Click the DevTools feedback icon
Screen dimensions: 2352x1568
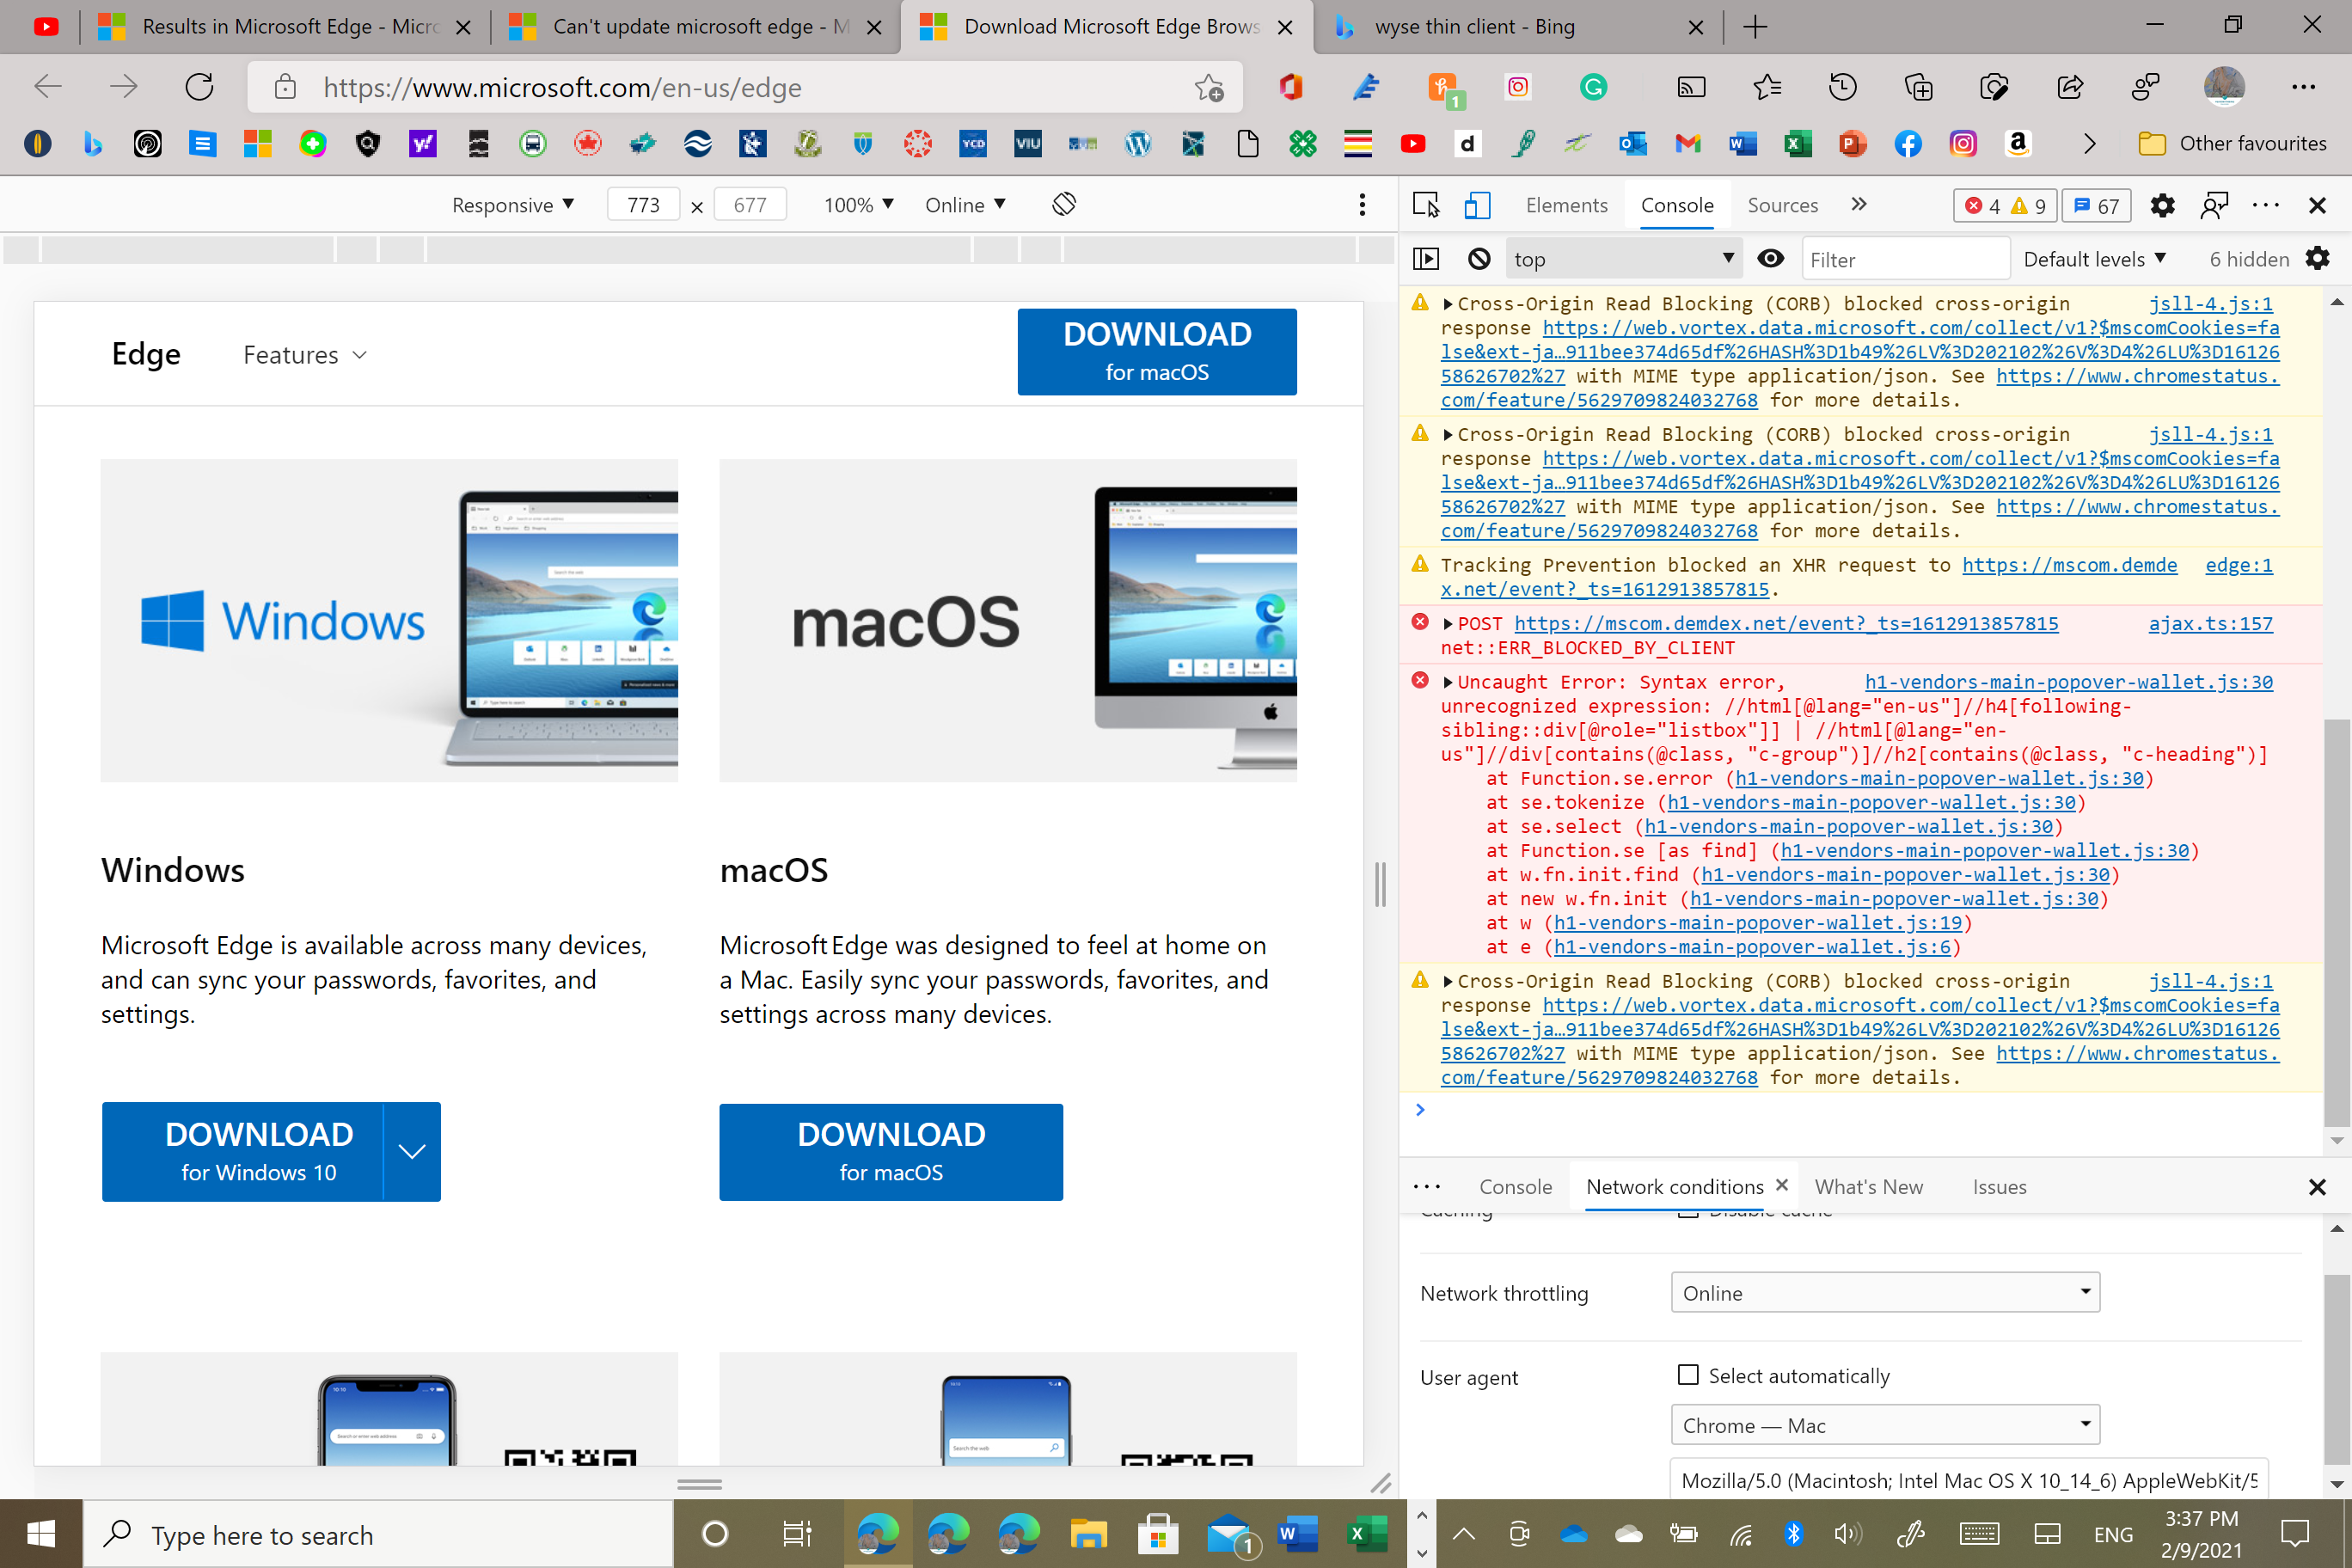pos(2214,205)
